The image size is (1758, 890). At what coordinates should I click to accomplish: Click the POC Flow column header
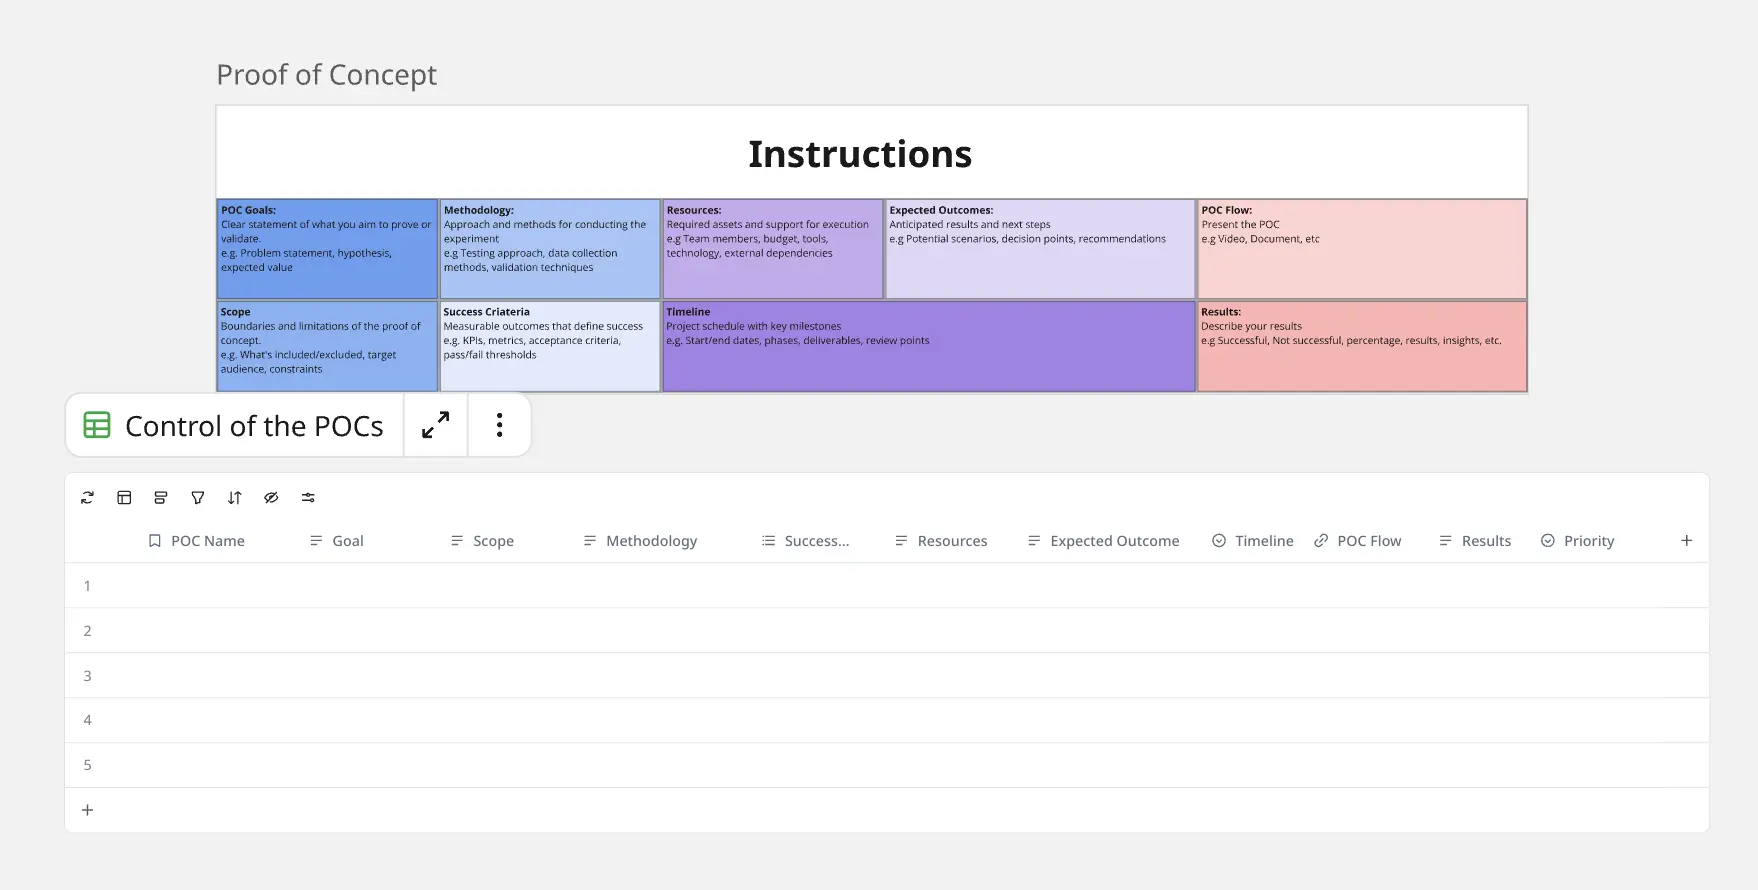(x=1368, y=541)
